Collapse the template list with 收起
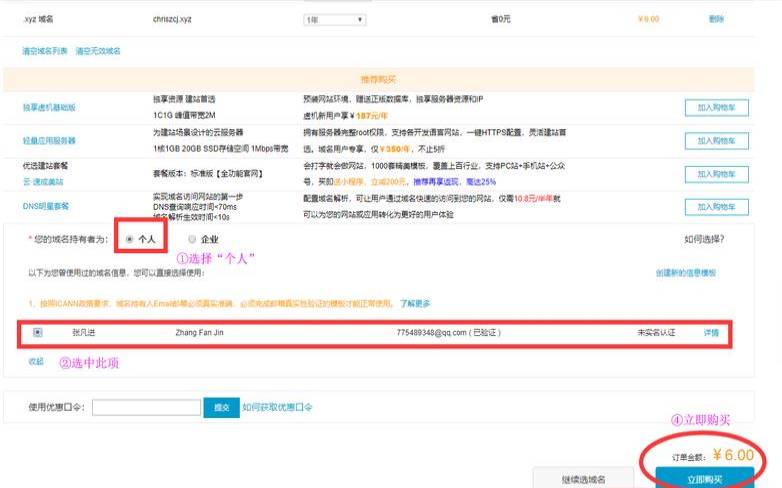782x488 pixels. 36,362
